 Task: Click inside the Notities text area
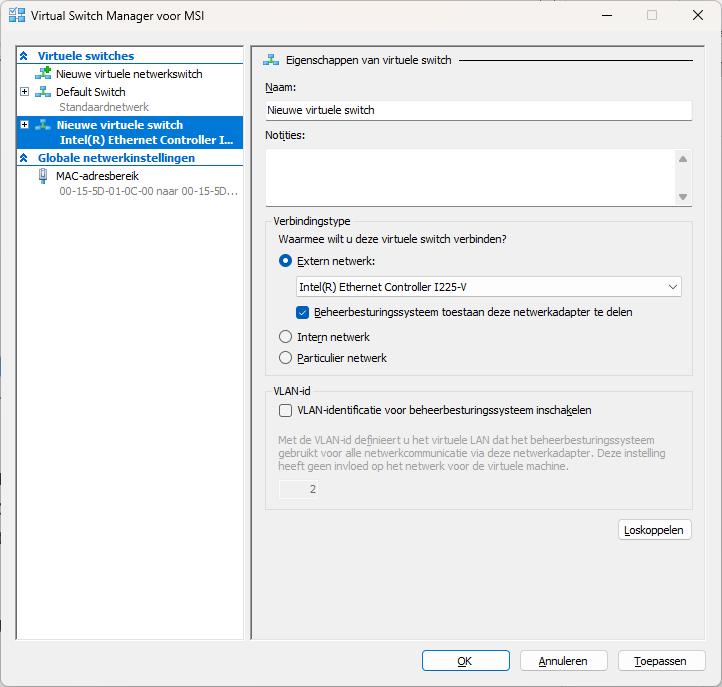click(471, 178)
